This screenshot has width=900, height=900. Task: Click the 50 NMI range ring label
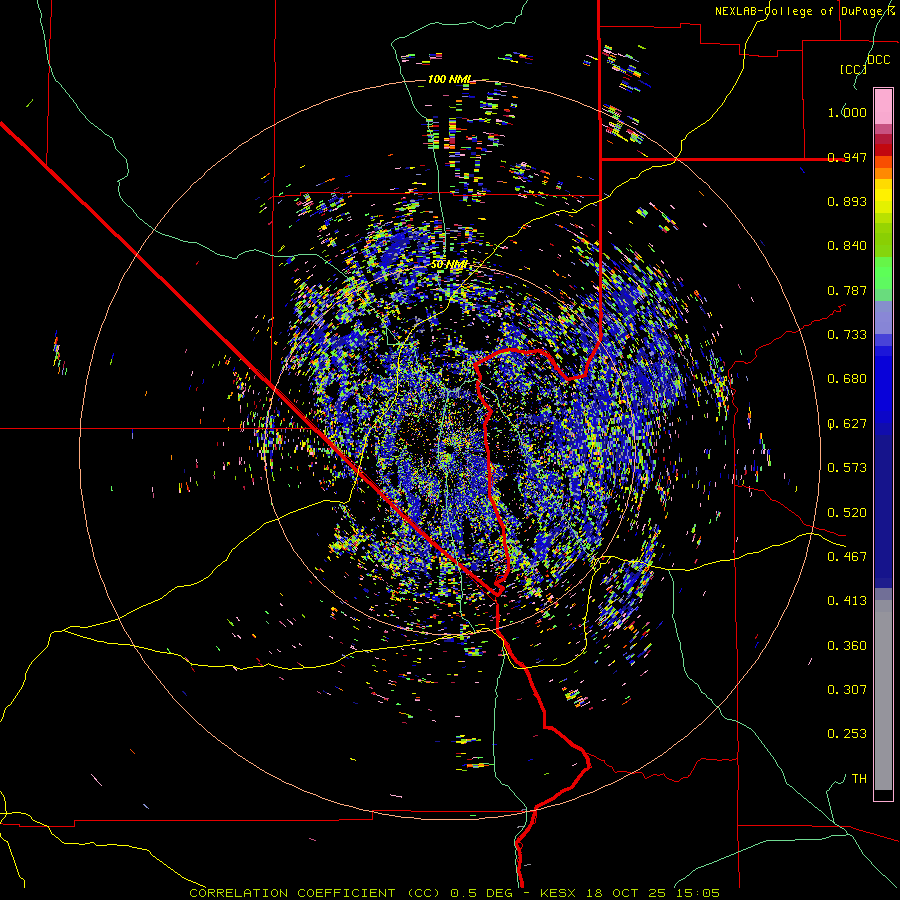point(449,265)
